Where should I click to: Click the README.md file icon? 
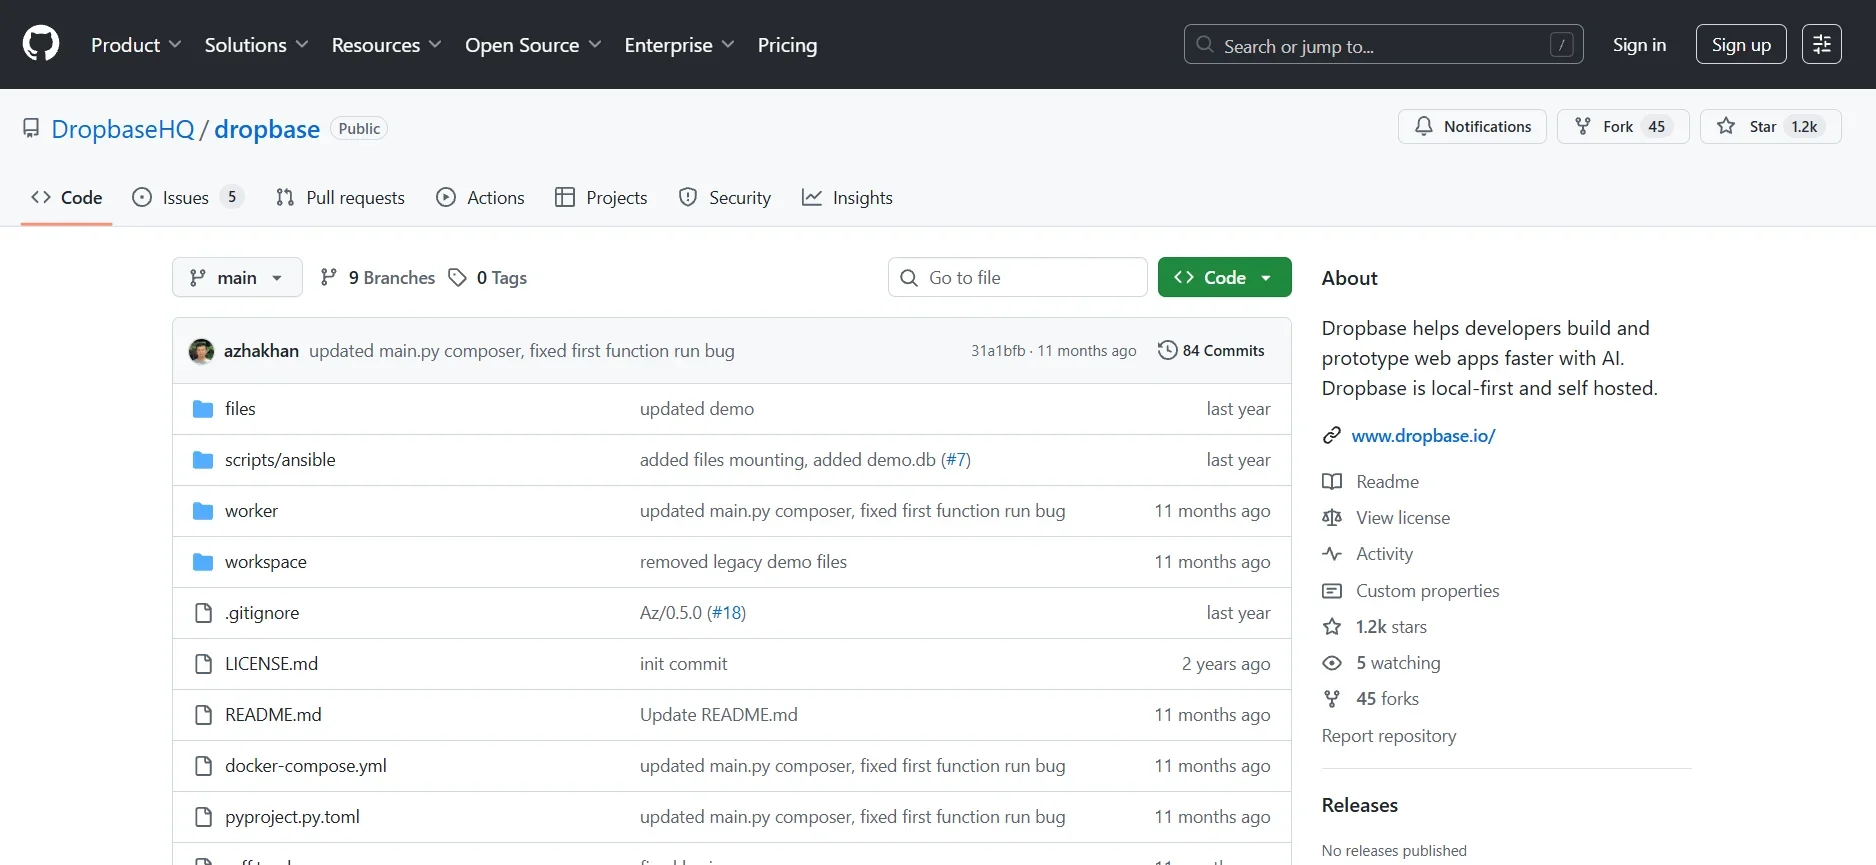point(203,715)
